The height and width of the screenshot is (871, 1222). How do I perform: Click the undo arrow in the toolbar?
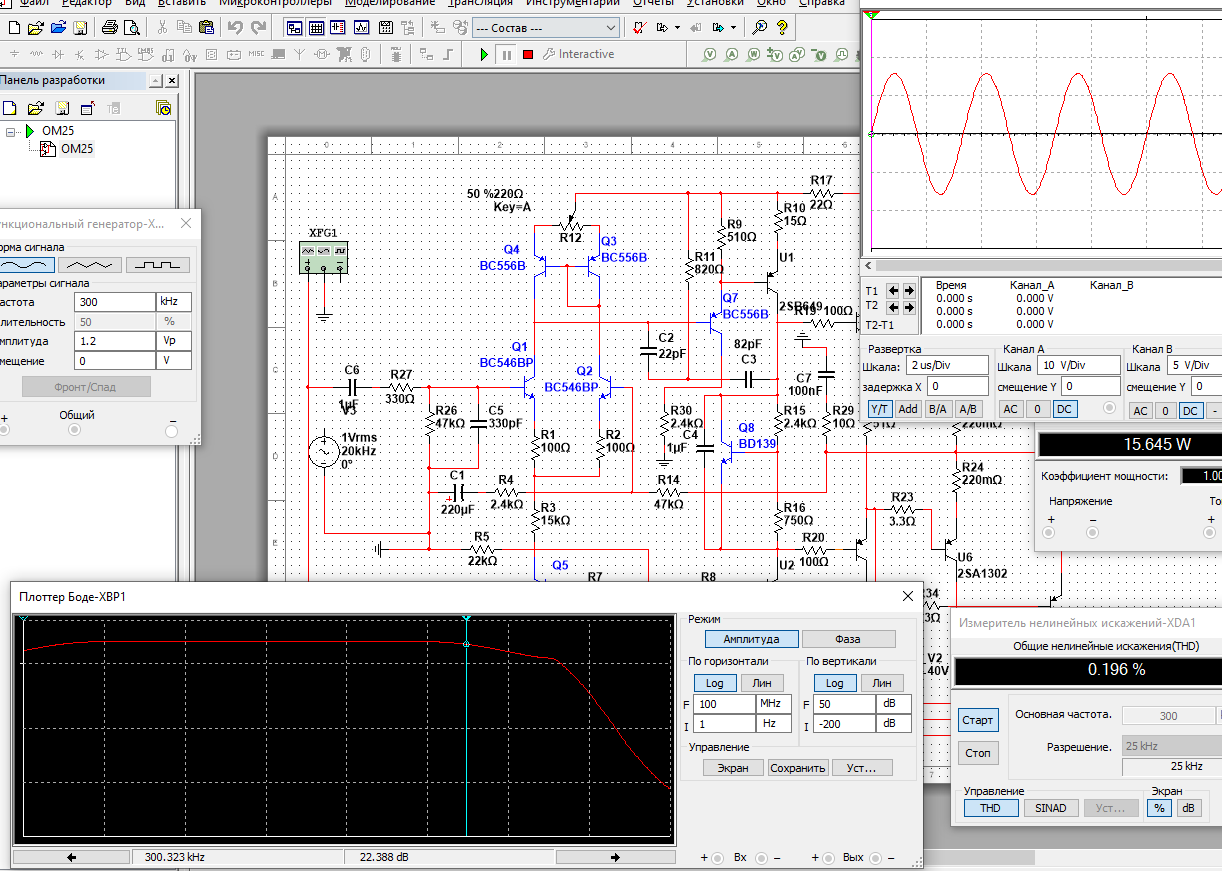coord(235,27)
